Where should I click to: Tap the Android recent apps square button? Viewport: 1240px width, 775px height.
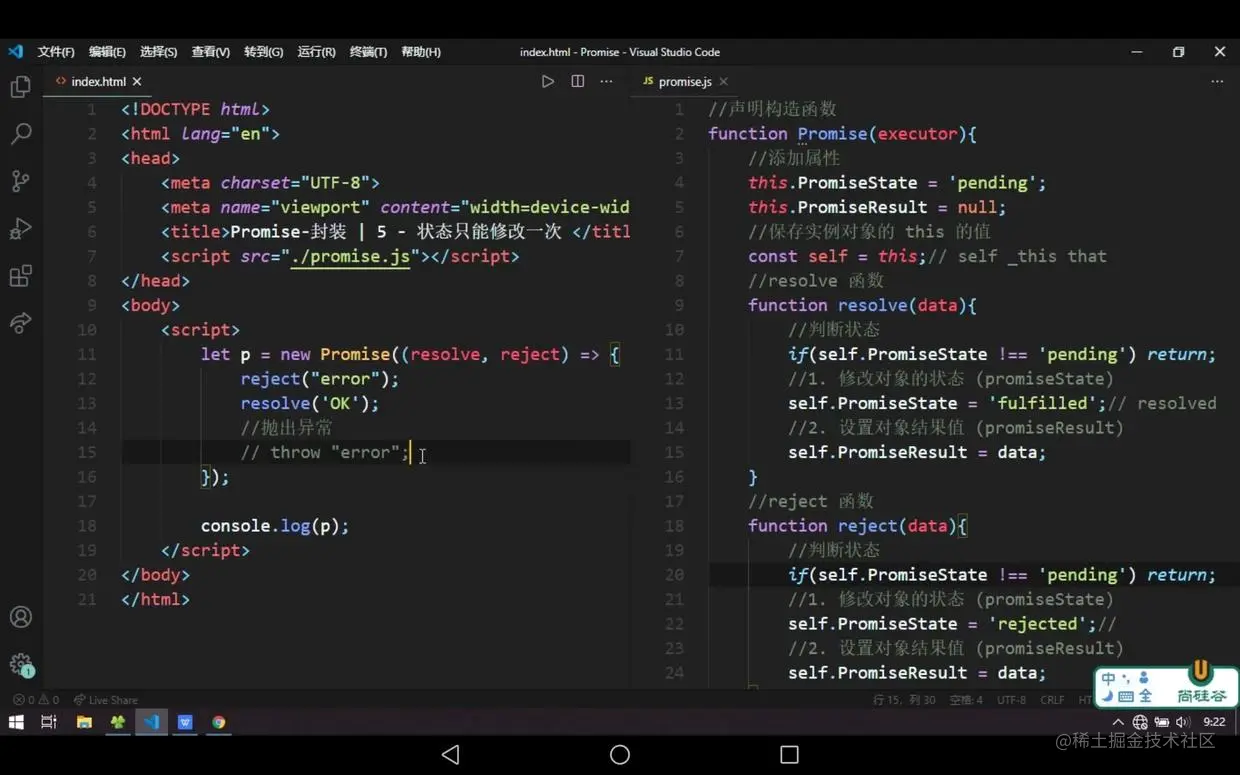click(789, 754)
